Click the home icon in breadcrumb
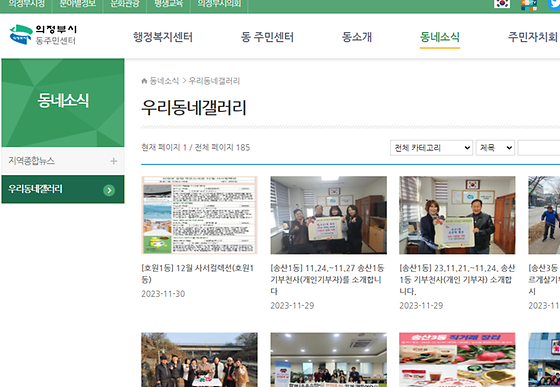 click(x=144, y=81)
